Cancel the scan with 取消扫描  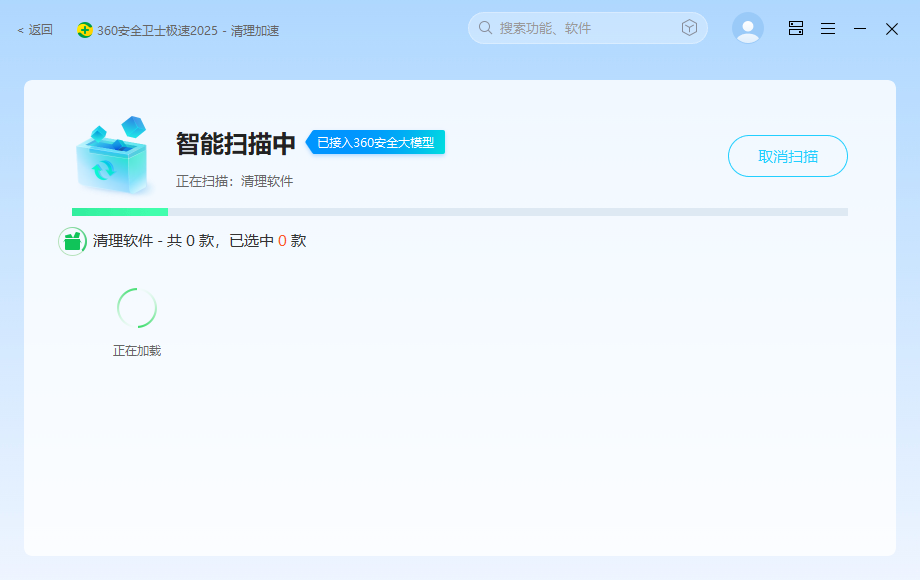click(787, 156)
